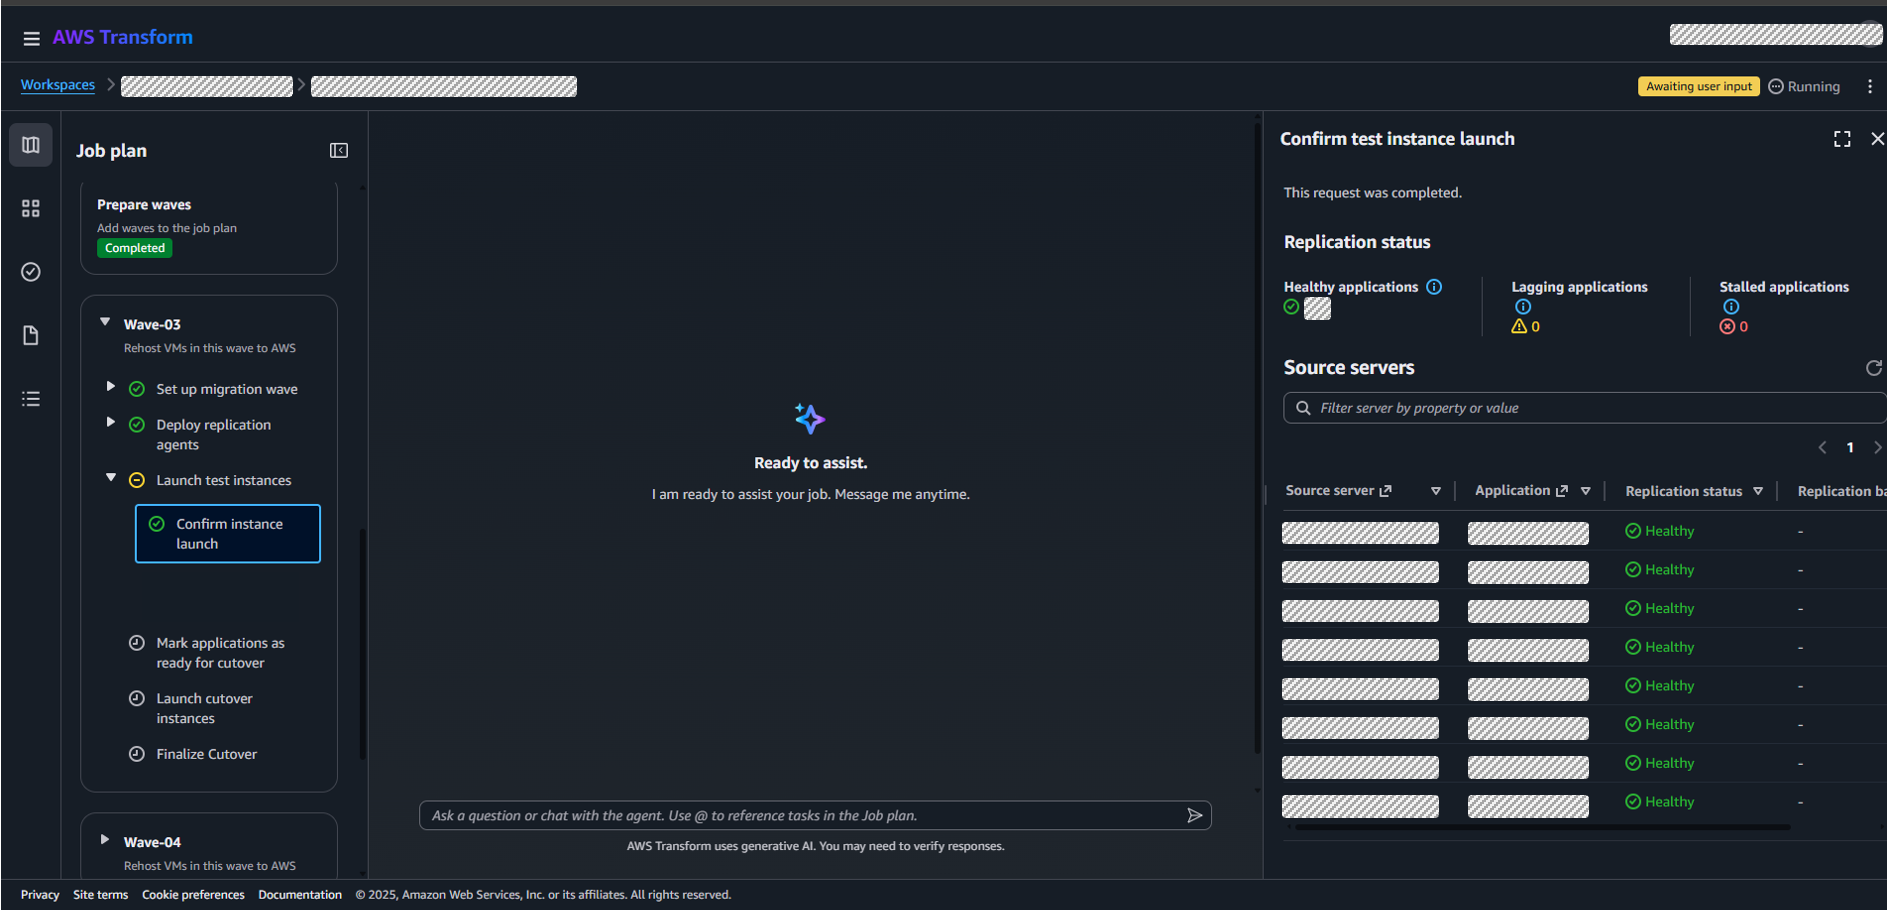Open the dashboard grid icon in sidebar
The height and width of the screenshot is (910, 1888).
31,208
